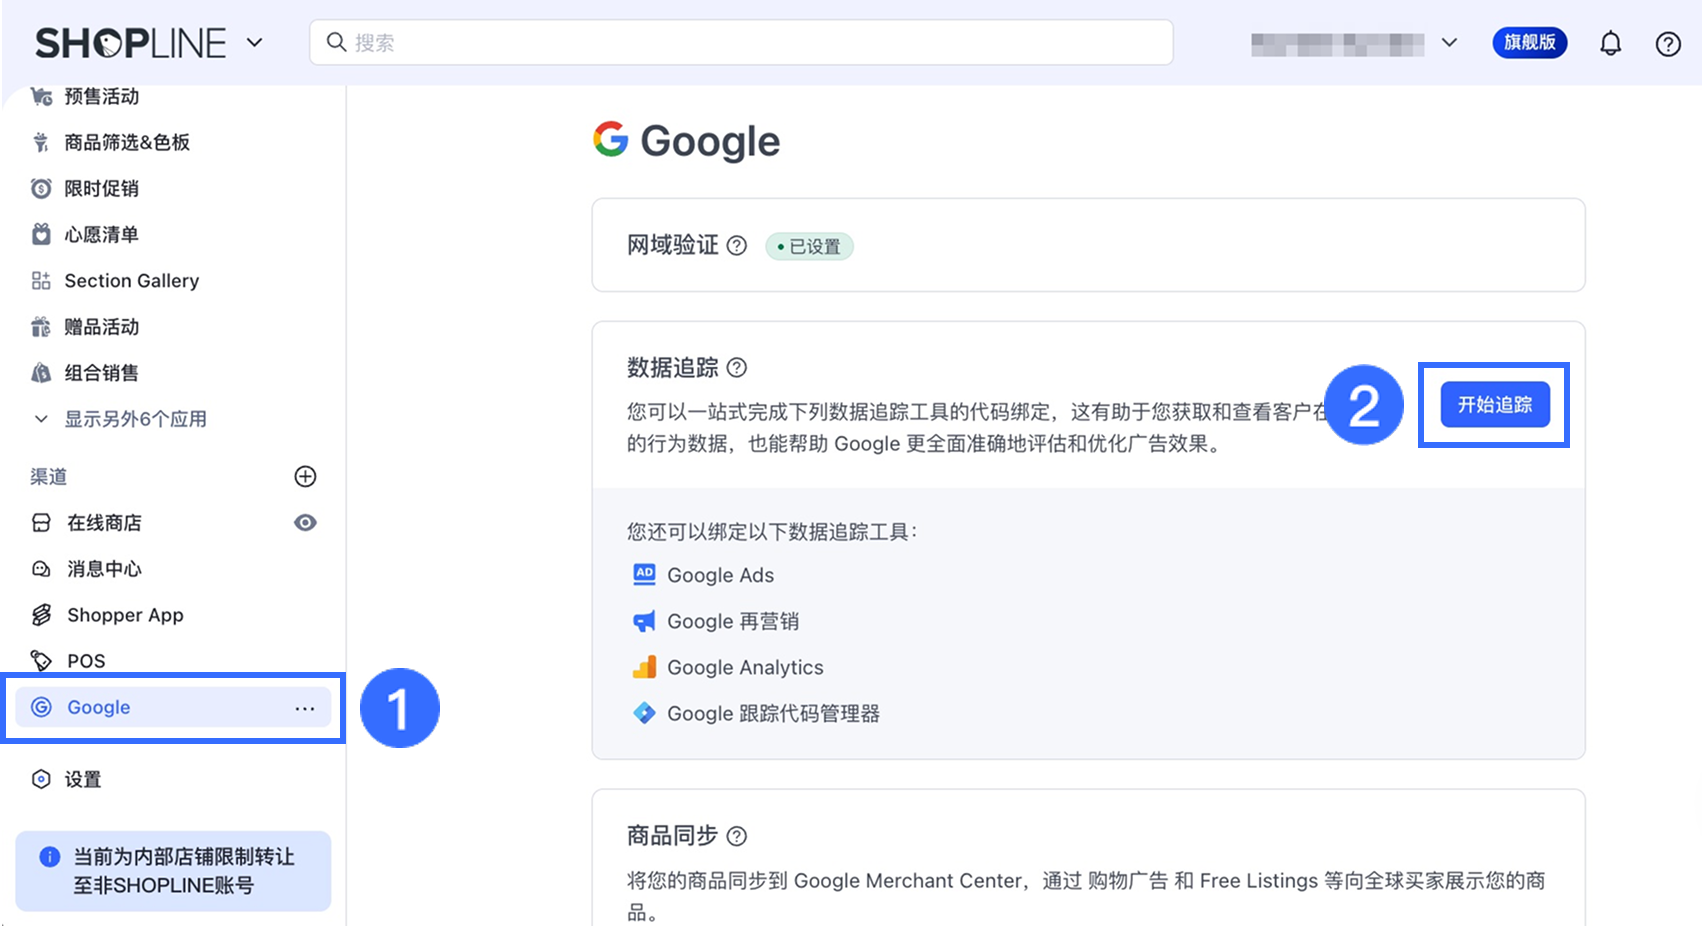Click the 开始追踪 button
This screenshot has width=1702, height=926.
(x=1494, y=405)
